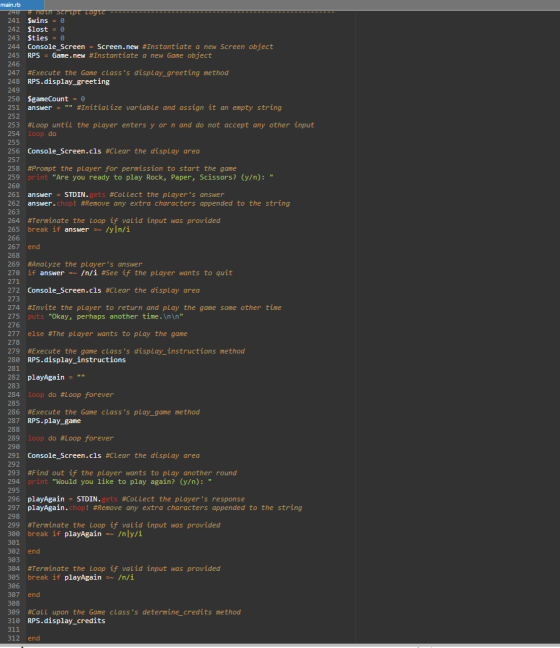Click the "#Loop until the player enters y or n" comment
The height and width of the screenshot is (648, 560).
171,125
